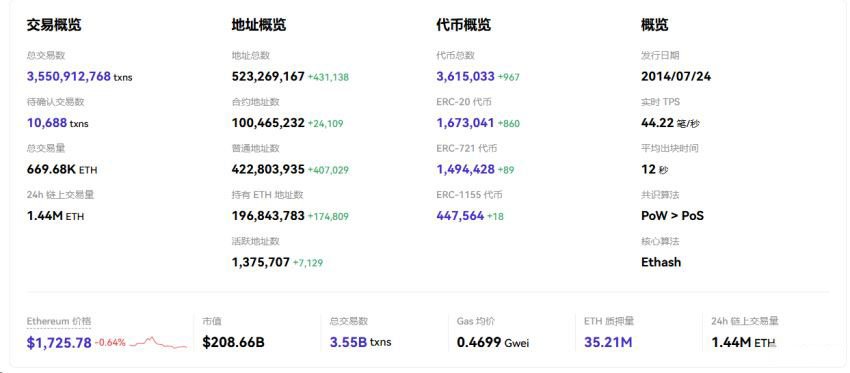Click the +24,109 contract change value
This screenshot has width=850, height=373.
326,124
